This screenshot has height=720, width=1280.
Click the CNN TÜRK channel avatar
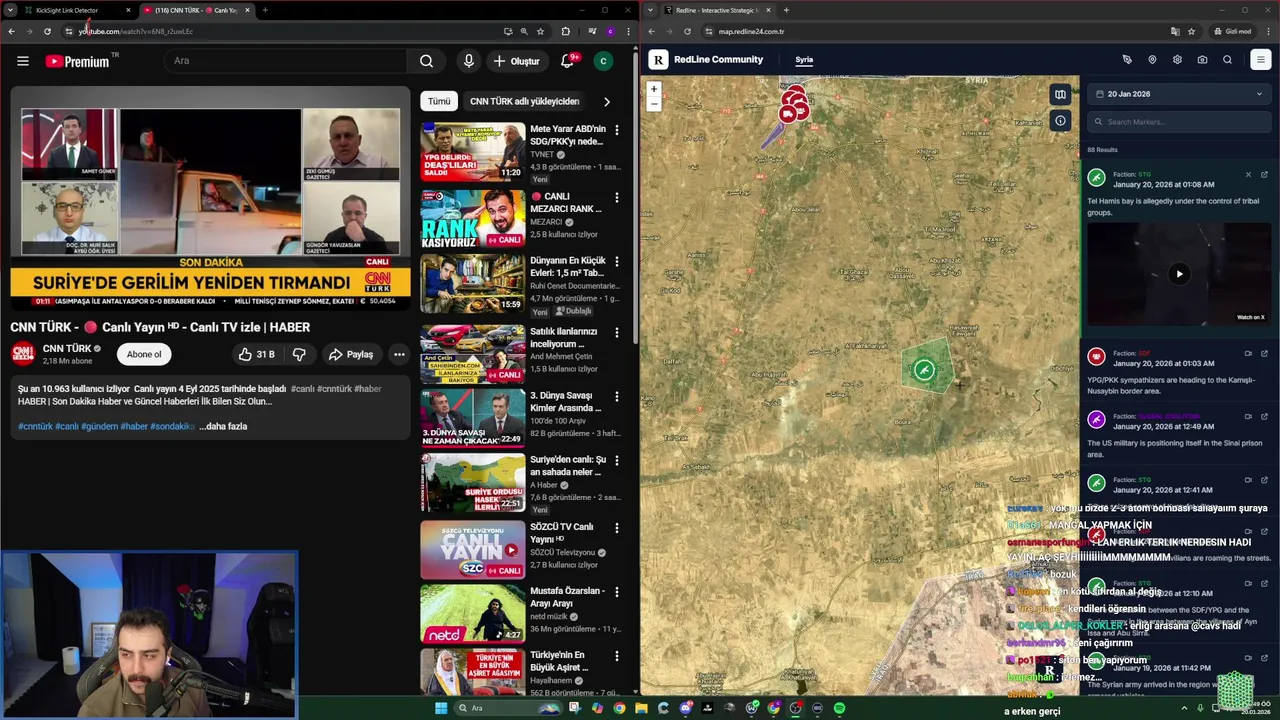pos(22,353)
